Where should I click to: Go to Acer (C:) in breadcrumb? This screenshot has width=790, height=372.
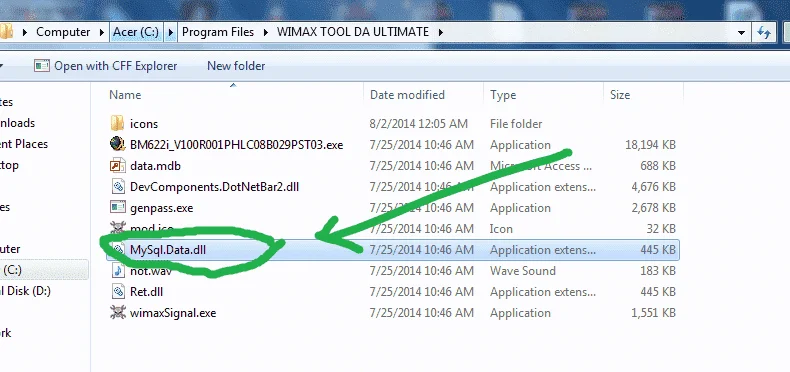pos(136,32)
